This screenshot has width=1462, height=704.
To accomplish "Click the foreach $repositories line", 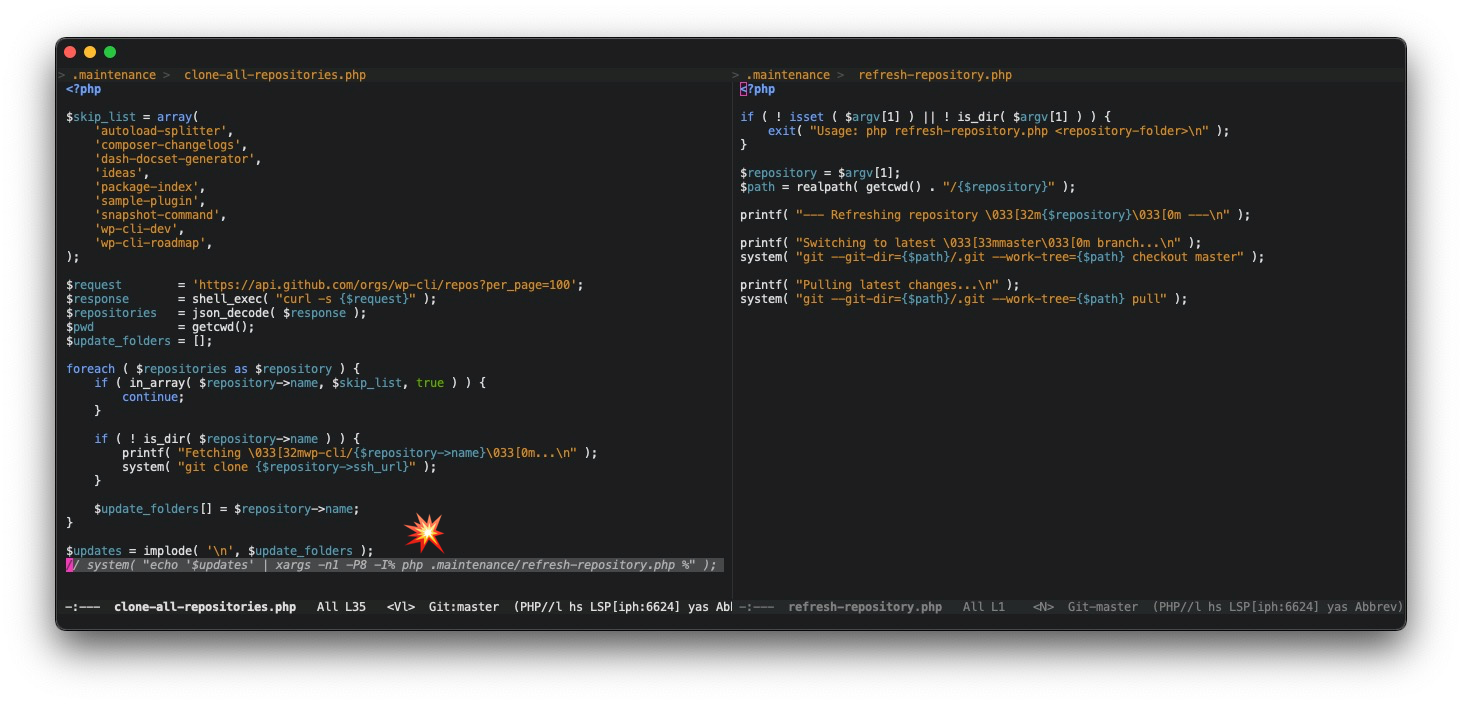I will pos(213,369).
